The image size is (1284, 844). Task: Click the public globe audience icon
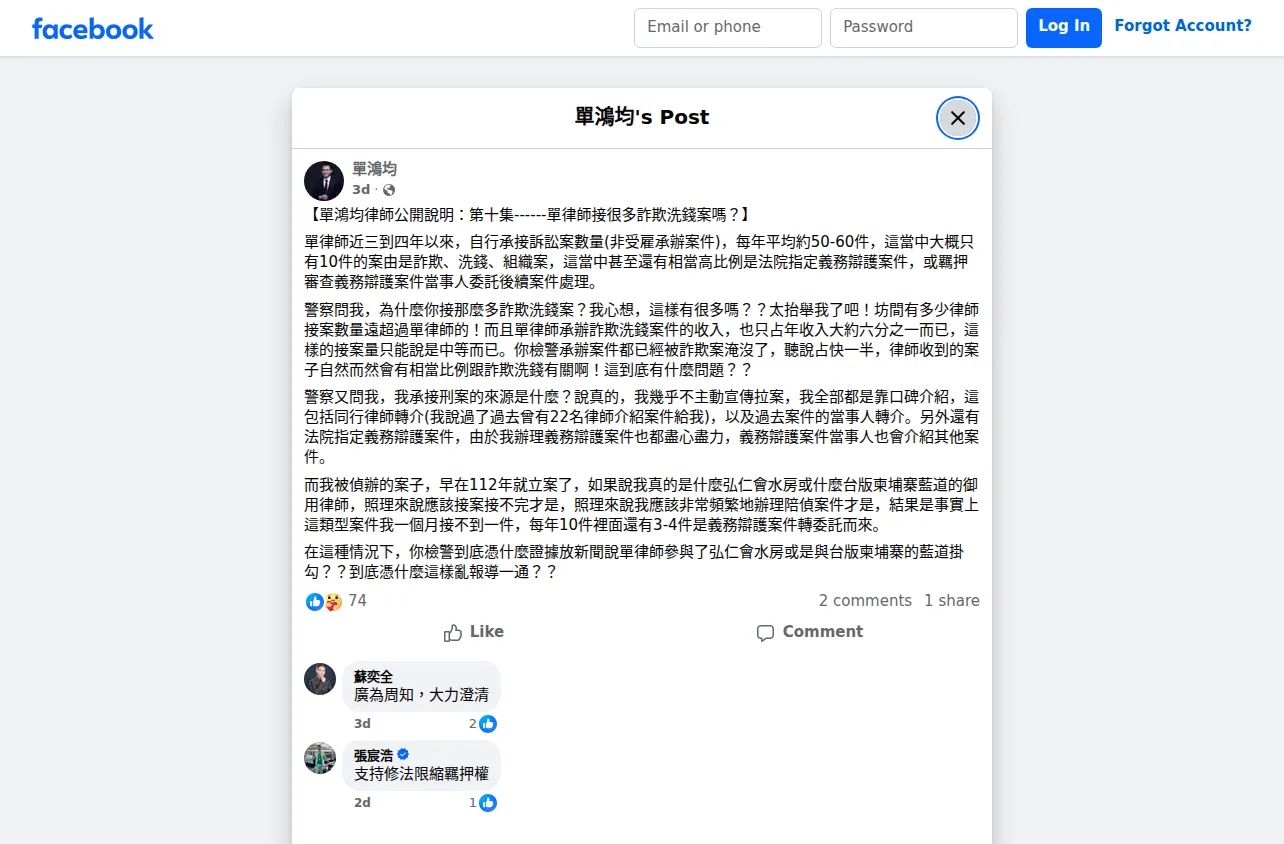tap(389, 190)
